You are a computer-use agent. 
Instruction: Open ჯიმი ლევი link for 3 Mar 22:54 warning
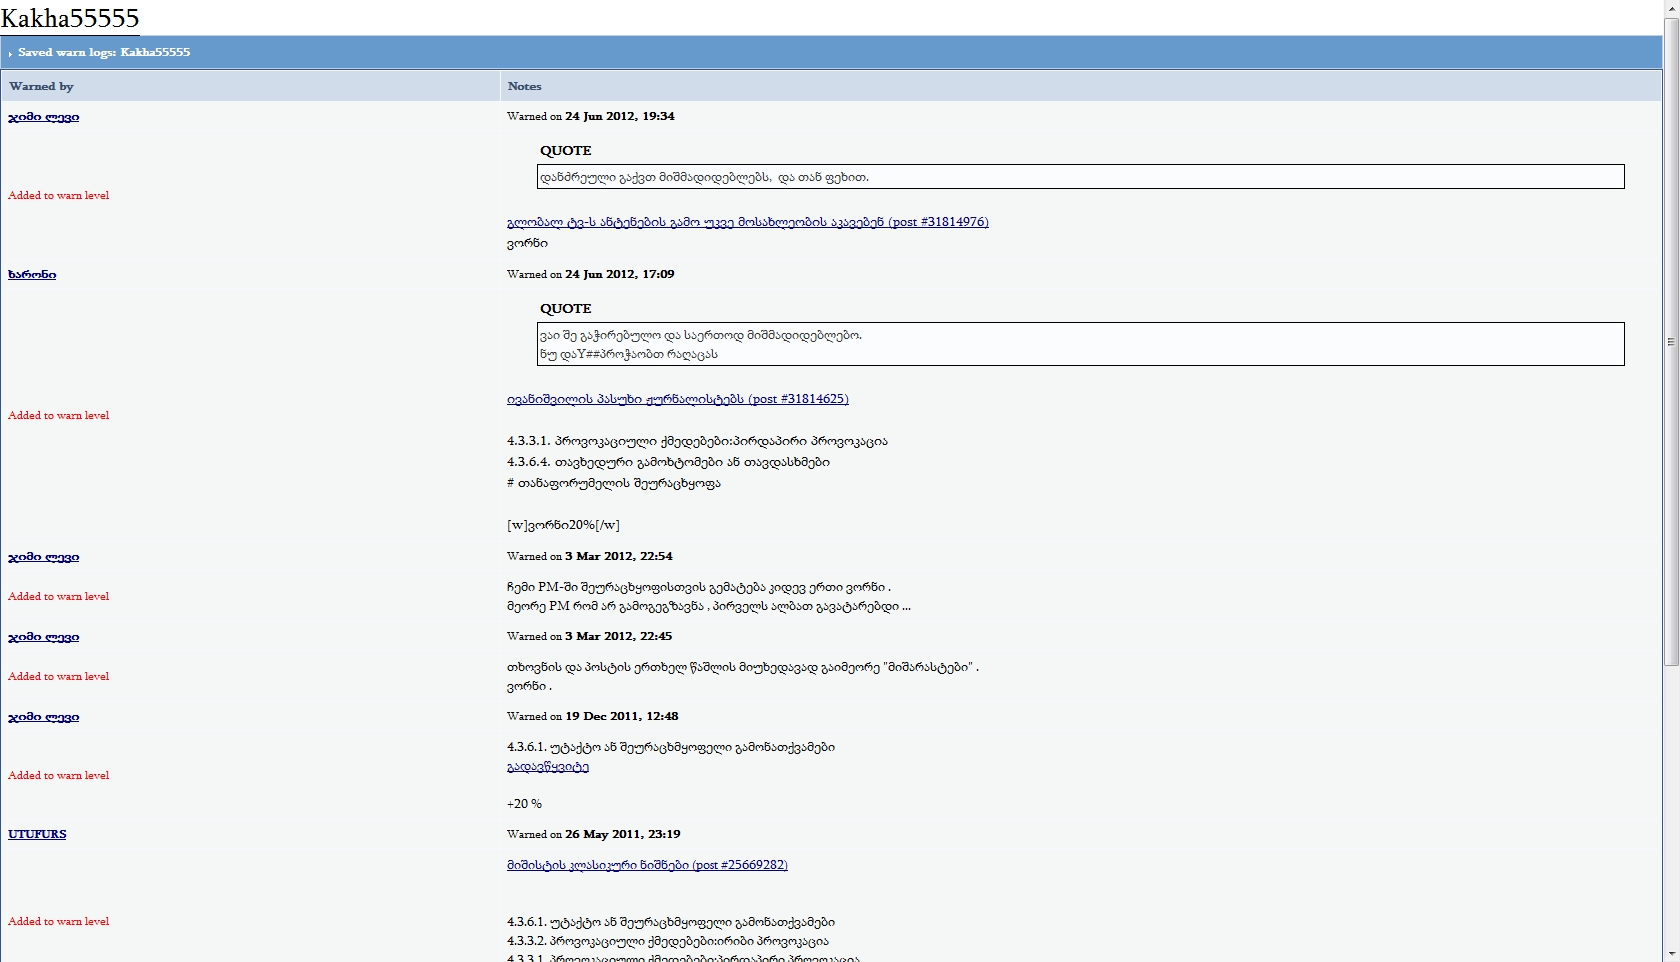(x=43, y=557)
